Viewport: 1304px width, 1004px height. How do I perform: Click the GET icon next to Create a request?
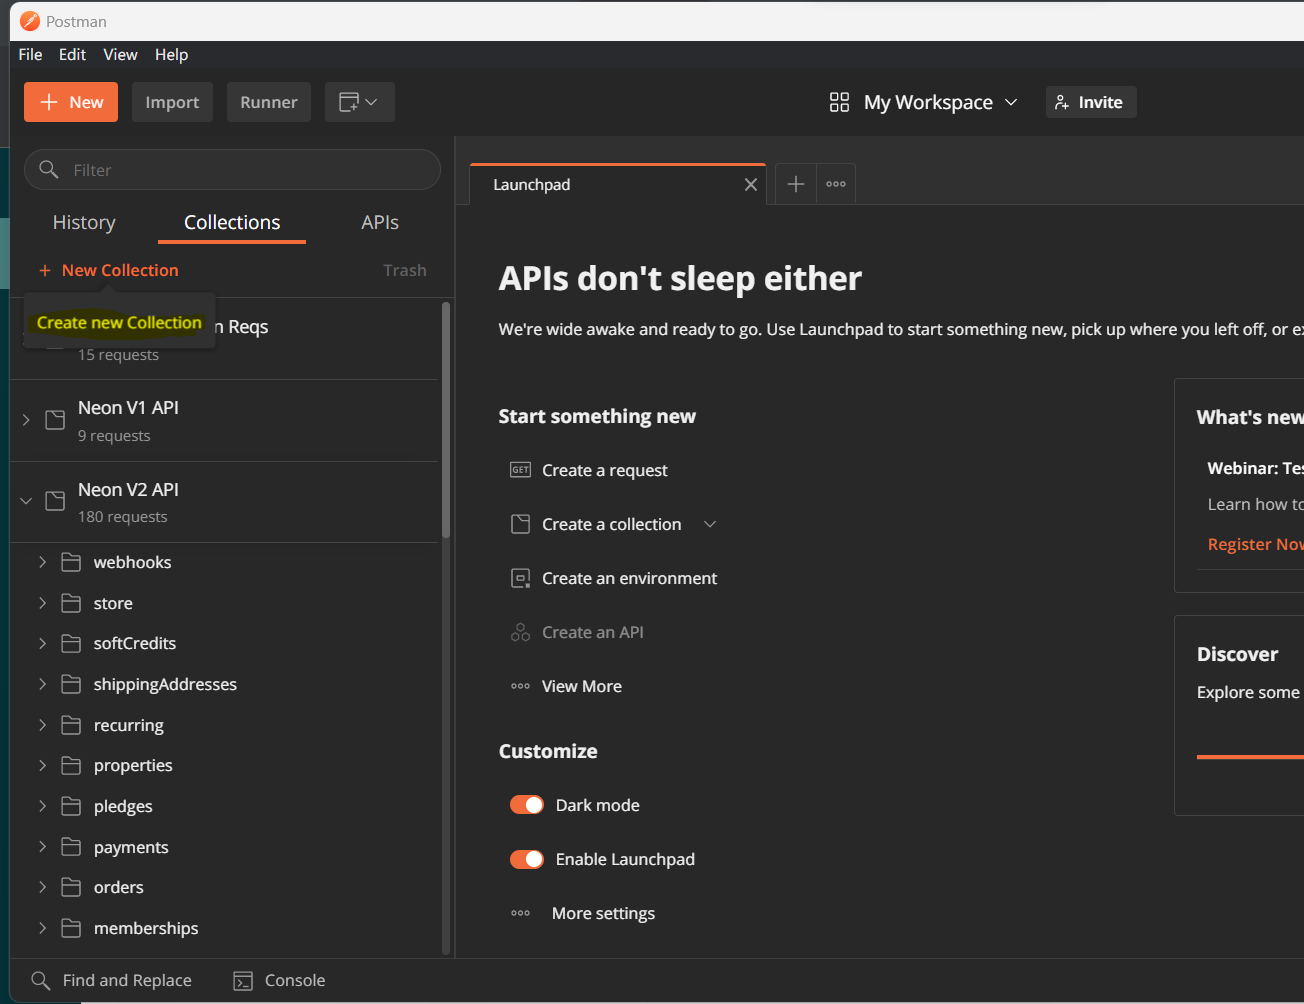pyautogui.click(x=520, y=470)
